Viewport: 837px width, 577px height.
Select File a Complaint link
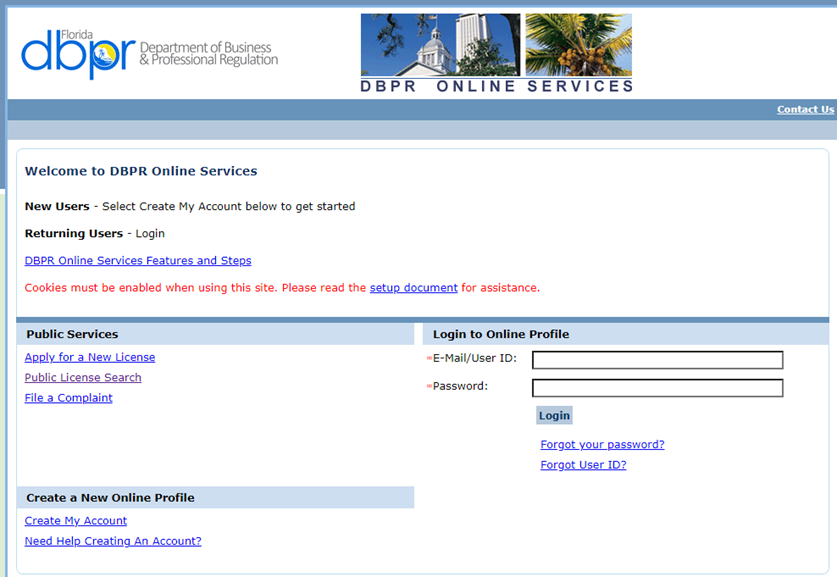point(68,398)
